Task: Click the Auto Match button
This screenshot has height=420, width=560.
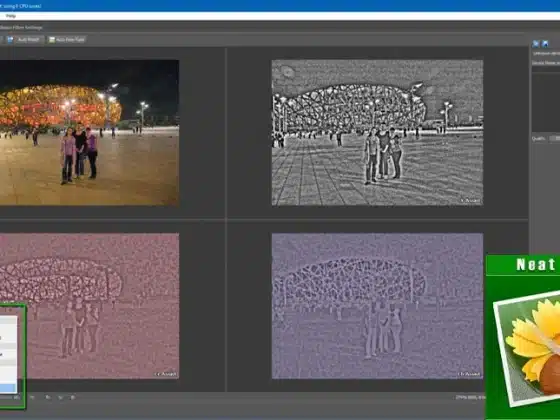Action: (24, 40)
